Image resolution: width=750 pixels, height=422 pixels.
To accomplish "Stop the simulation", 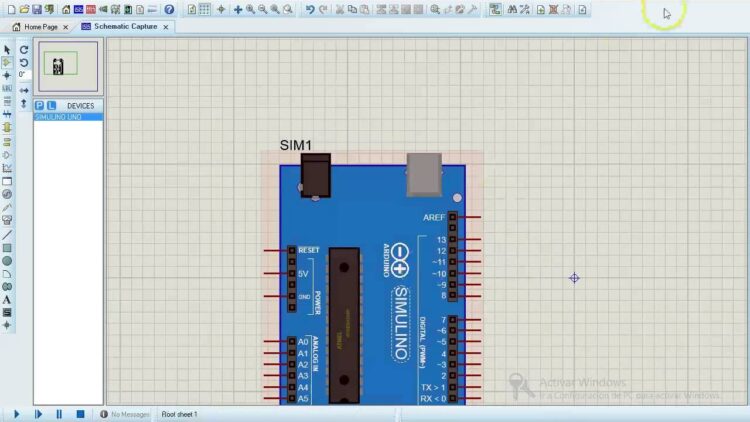I will point(80,414).
